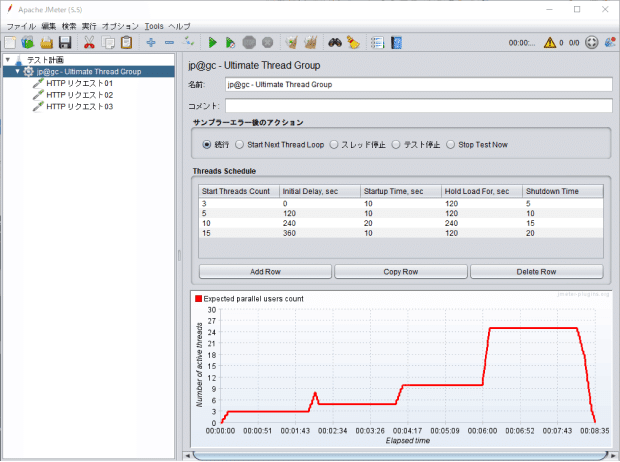Click the Shutdown Time column header
This screenshot has width=620, height=462.
coord(563,191)
